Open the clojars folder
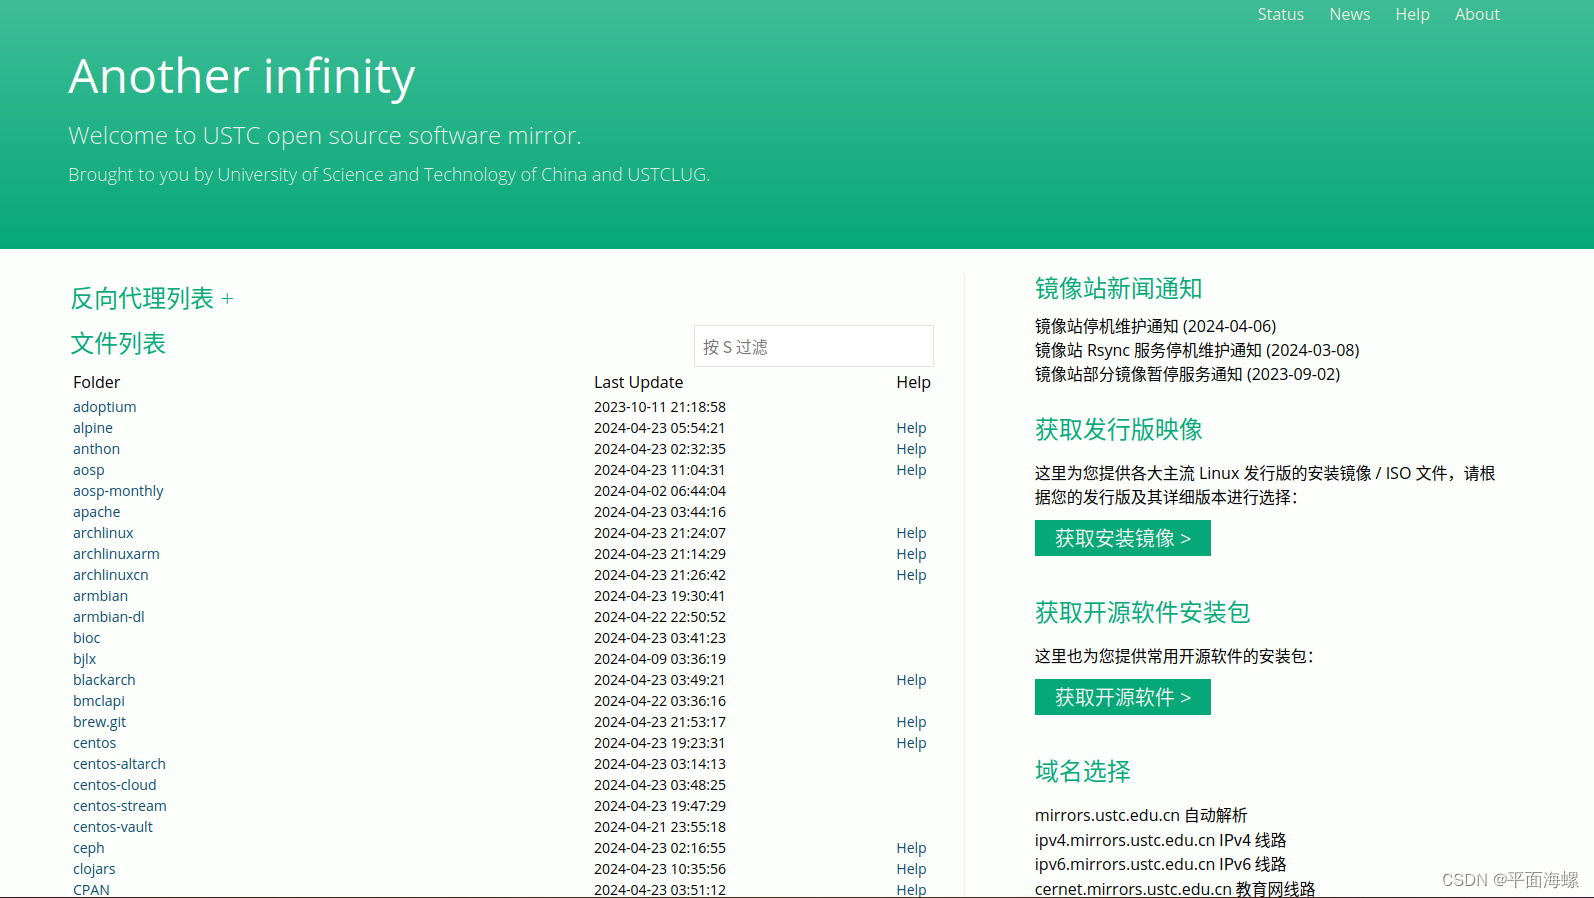The image size is (1594, 898). click(x=94, y=869)
